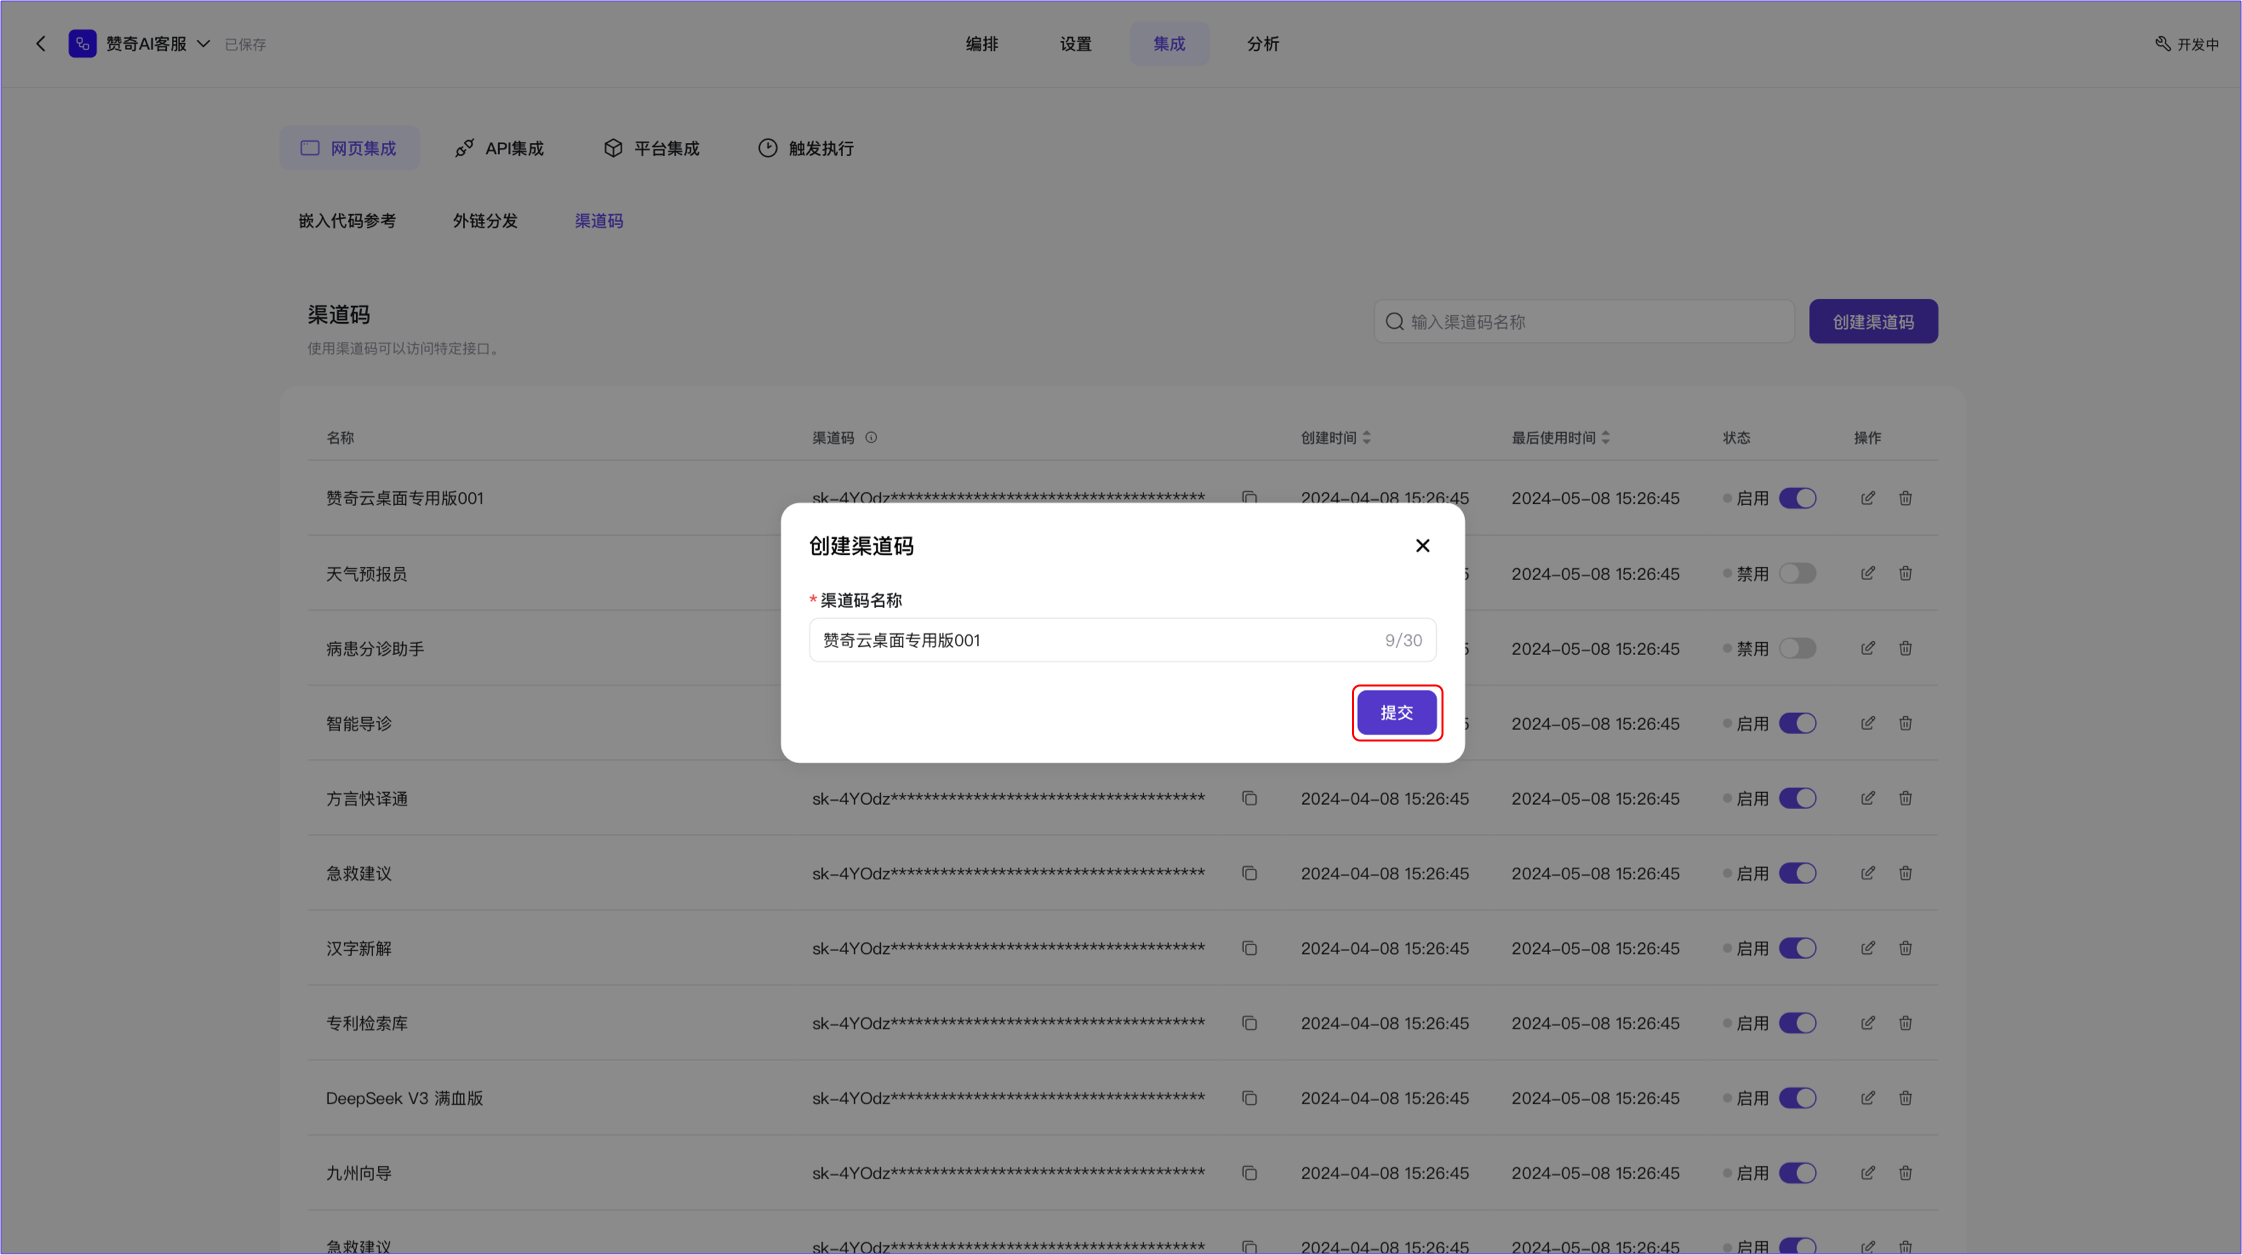
Task: Click the 创建渠道码 button
Action: [1872, 321]
